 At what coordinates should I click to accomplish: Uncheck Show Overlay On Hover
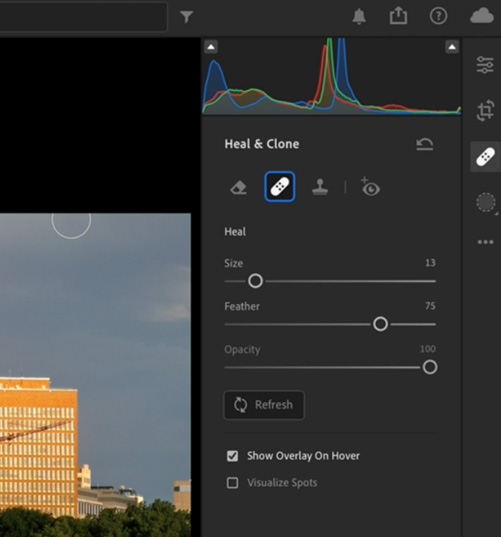[x=233, y=456]
